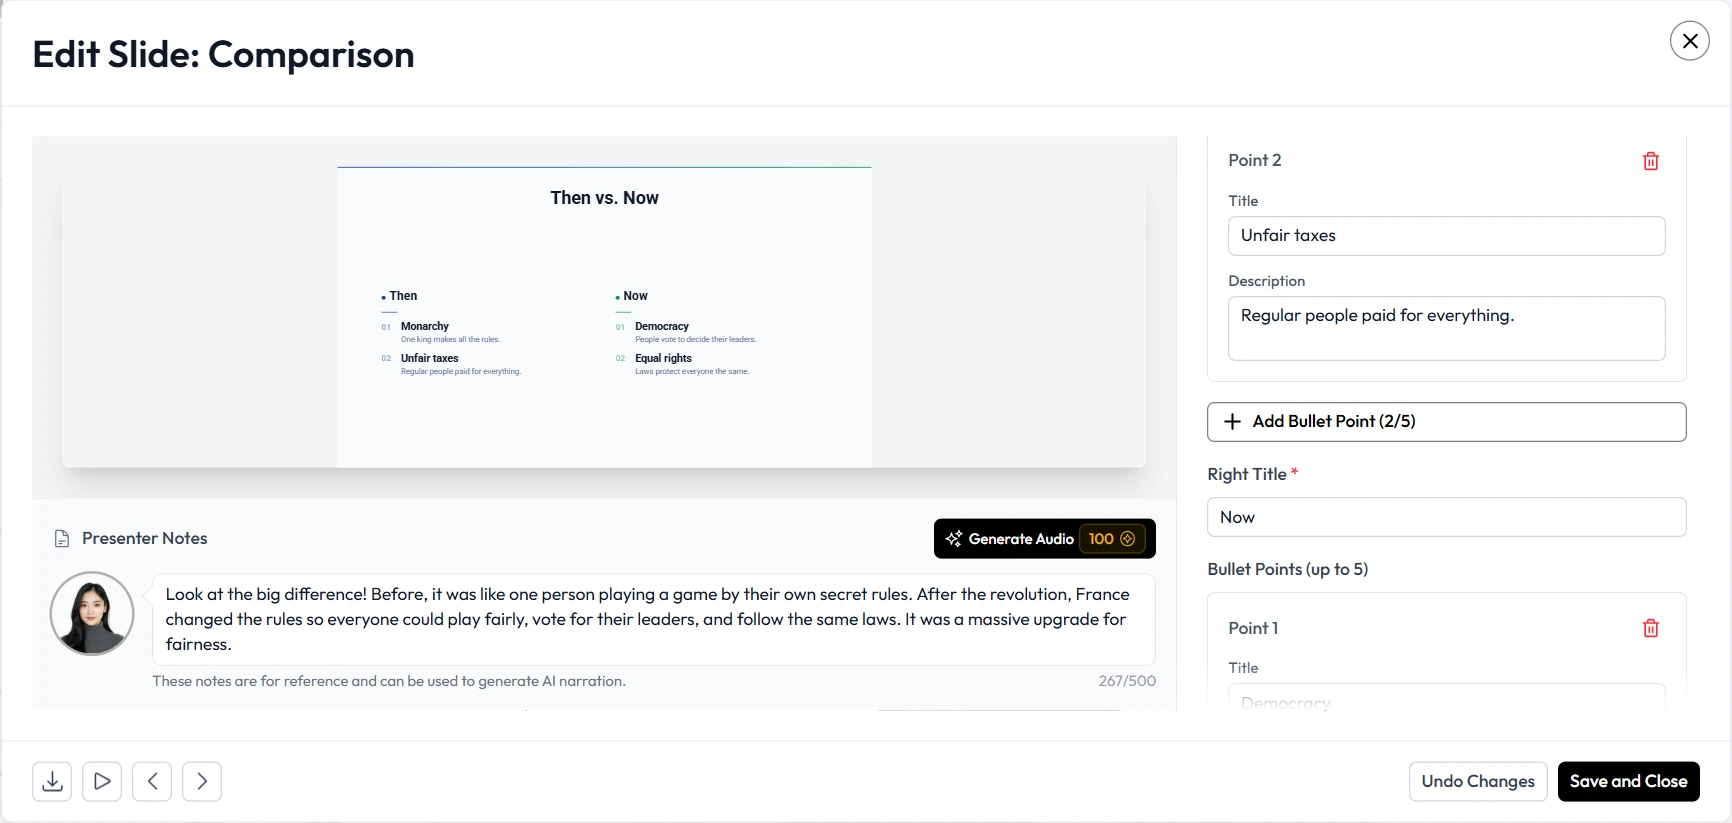Click the Presenter Notes document icon
1732x823 pixels.
tap(62, 539)
